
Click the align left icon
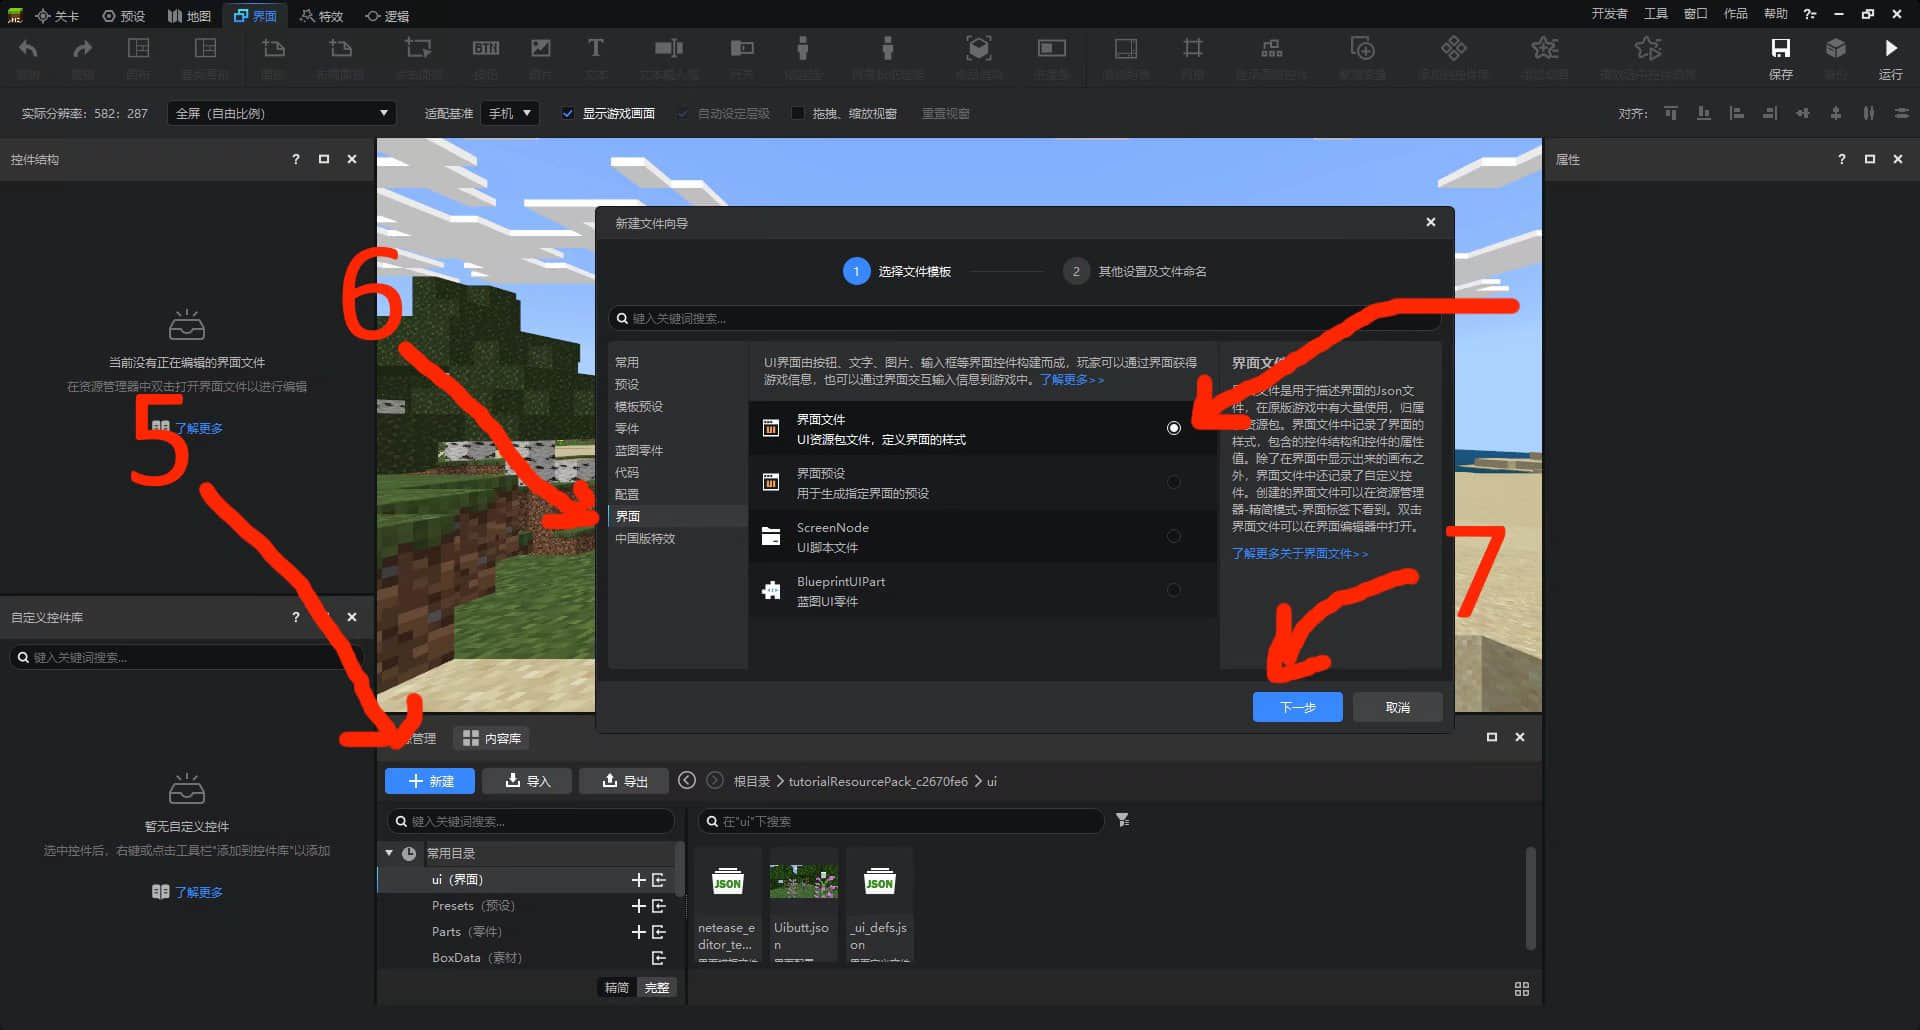[x=1737, y=113]
